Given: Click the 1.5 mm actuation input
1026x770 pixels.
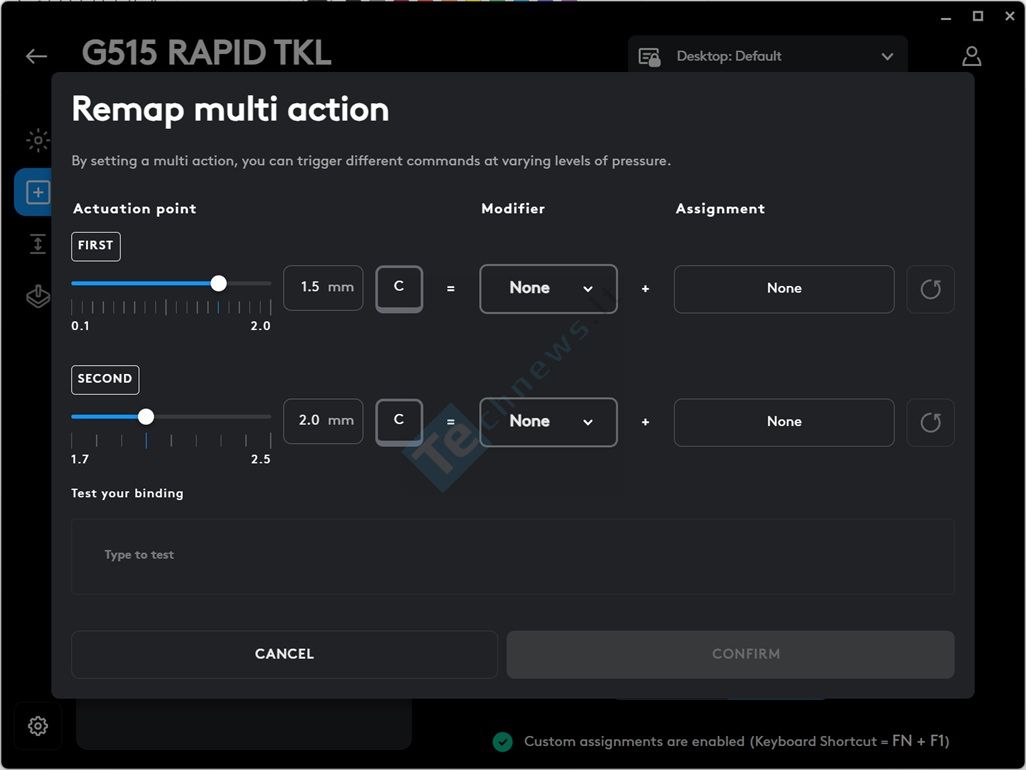Looking at the screenshot, I should pos(322,288).
